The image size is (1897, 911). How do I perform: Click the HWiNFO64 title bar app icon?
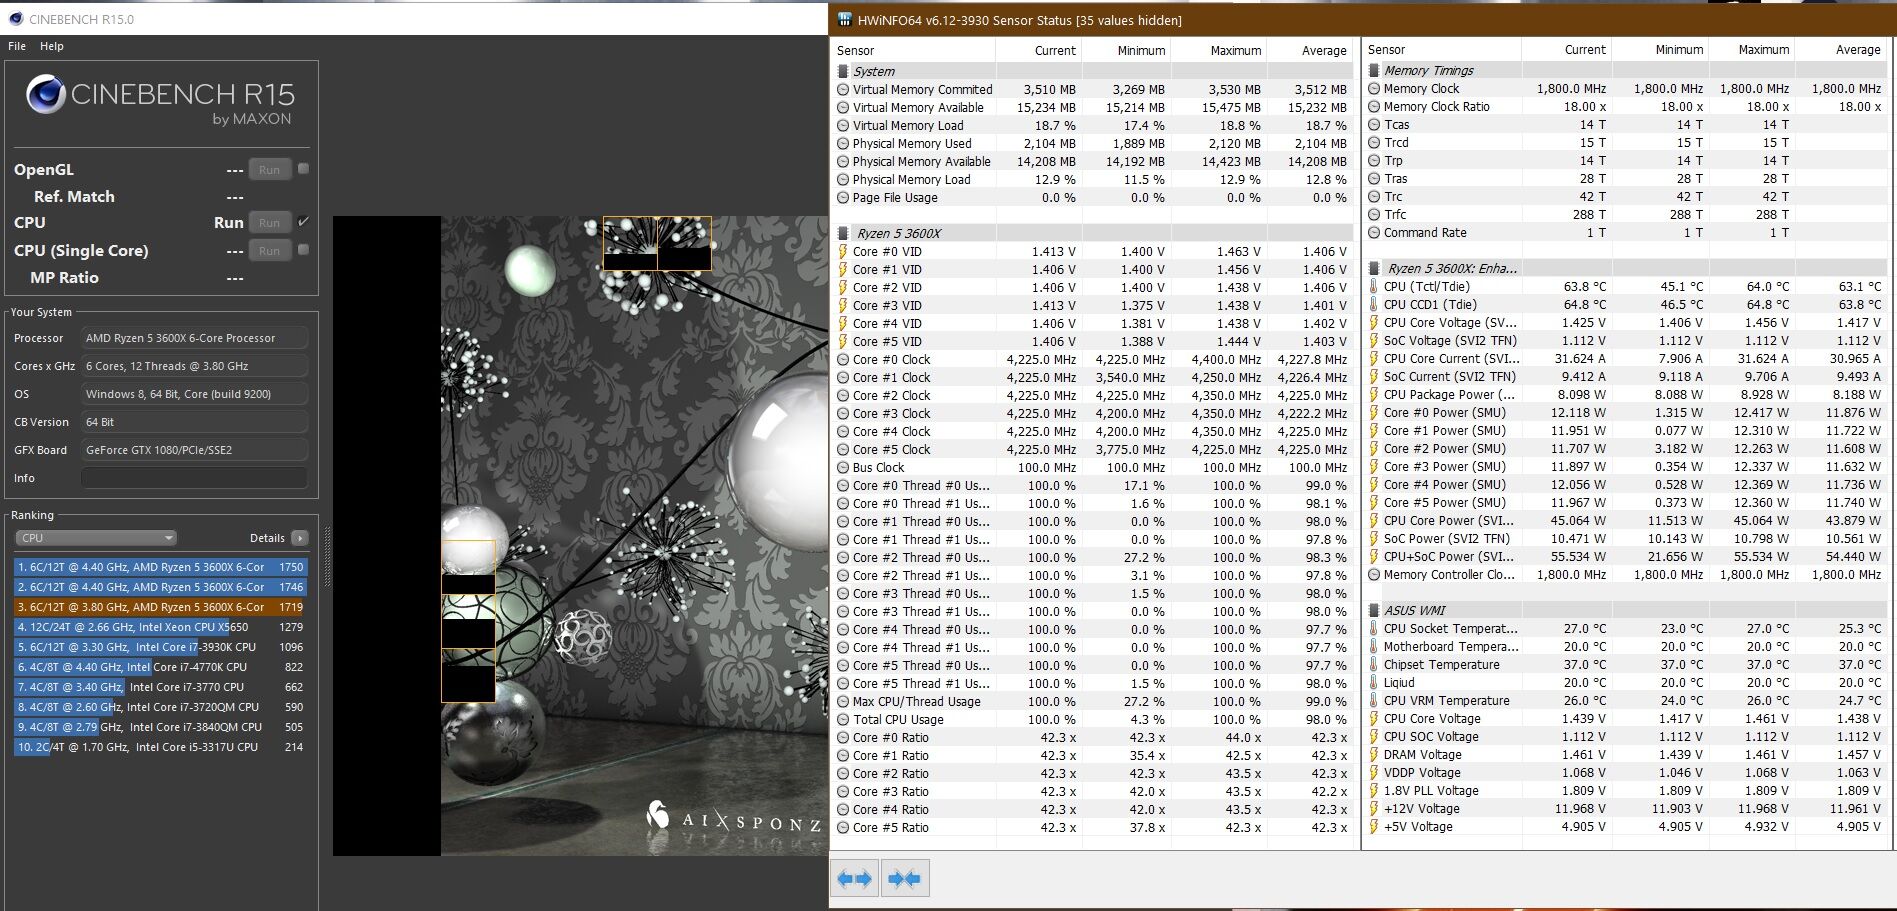coord(844,20)
